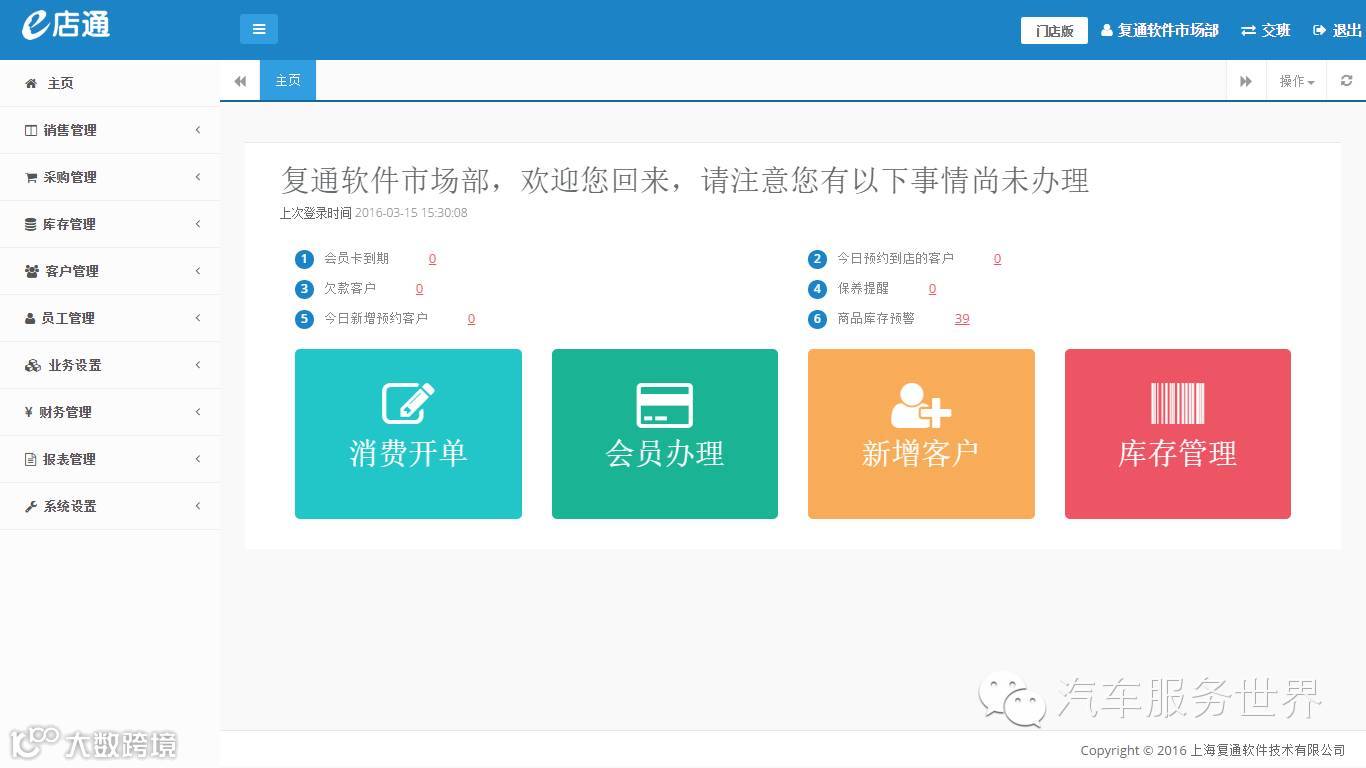This screenshot has width=1366, height=768.
Task: Open the 操作 dropdown
Action: click(x=1297, y=81)
